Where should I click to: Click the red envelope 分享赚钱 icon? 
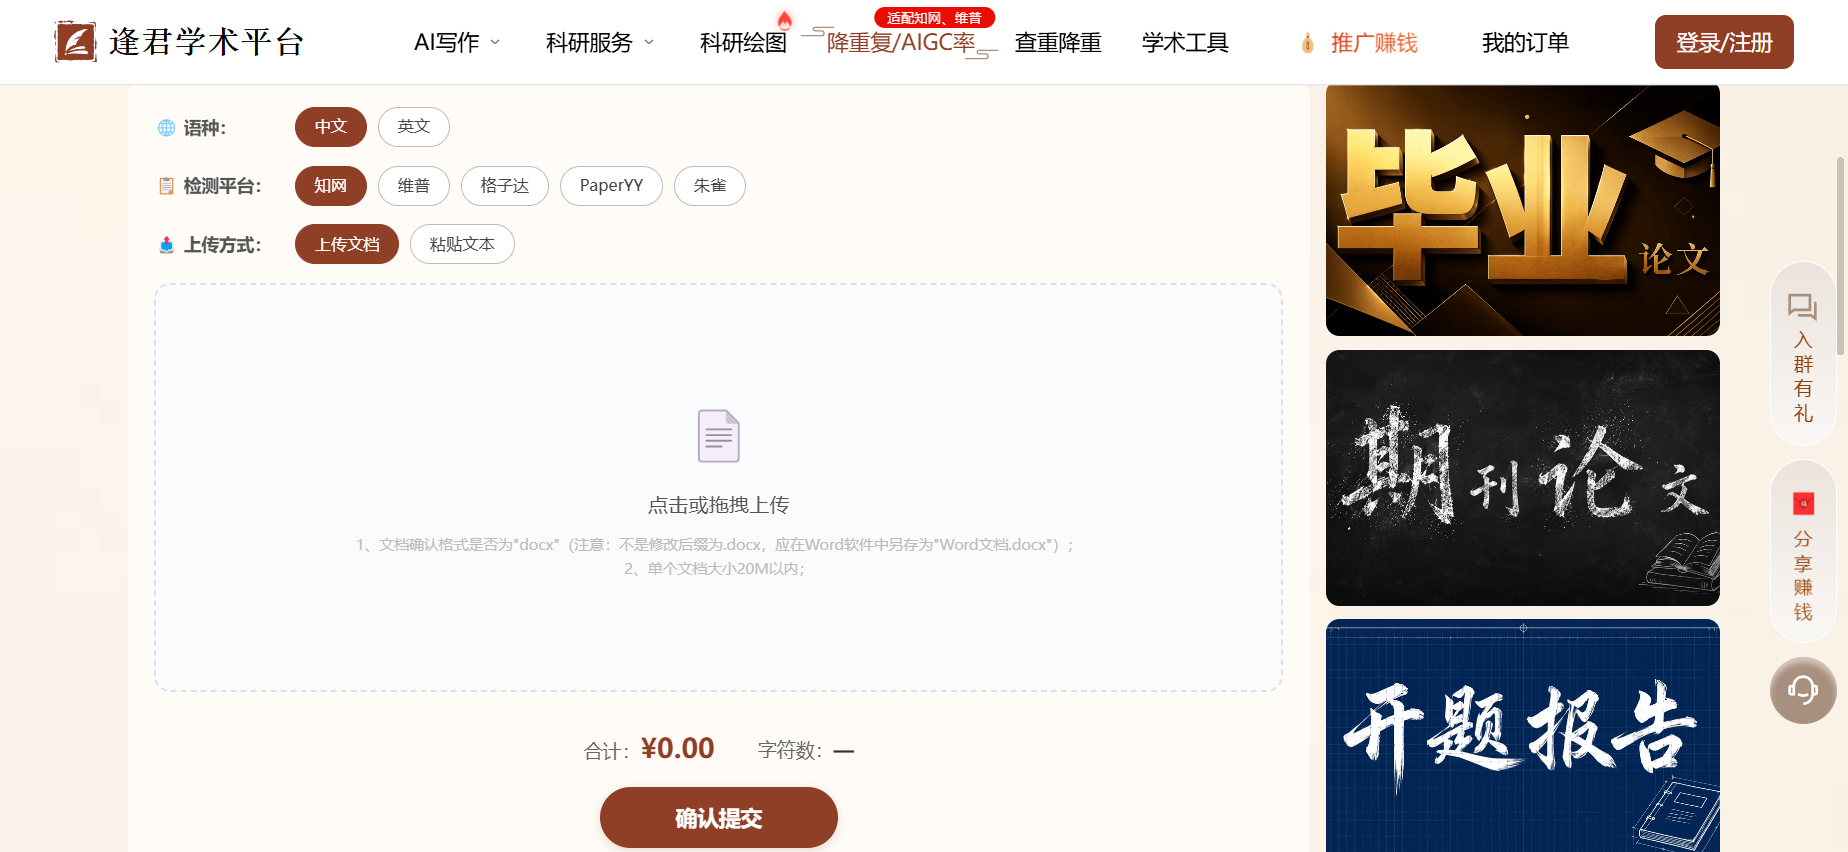point(1803,503)
